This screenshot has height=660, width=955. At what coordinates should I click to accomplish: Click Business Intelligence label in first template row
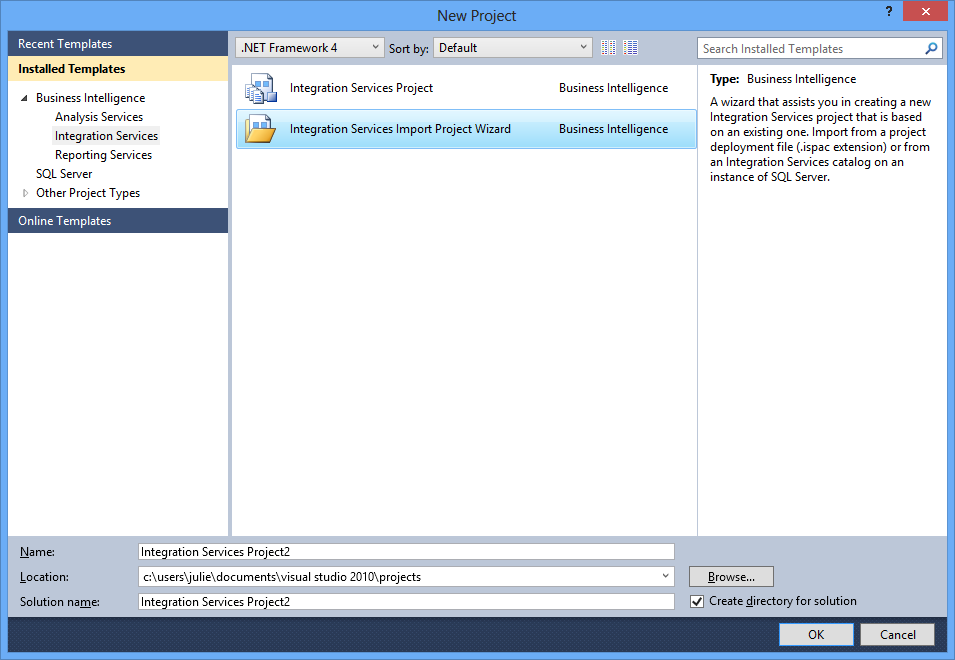pos(613,88)
